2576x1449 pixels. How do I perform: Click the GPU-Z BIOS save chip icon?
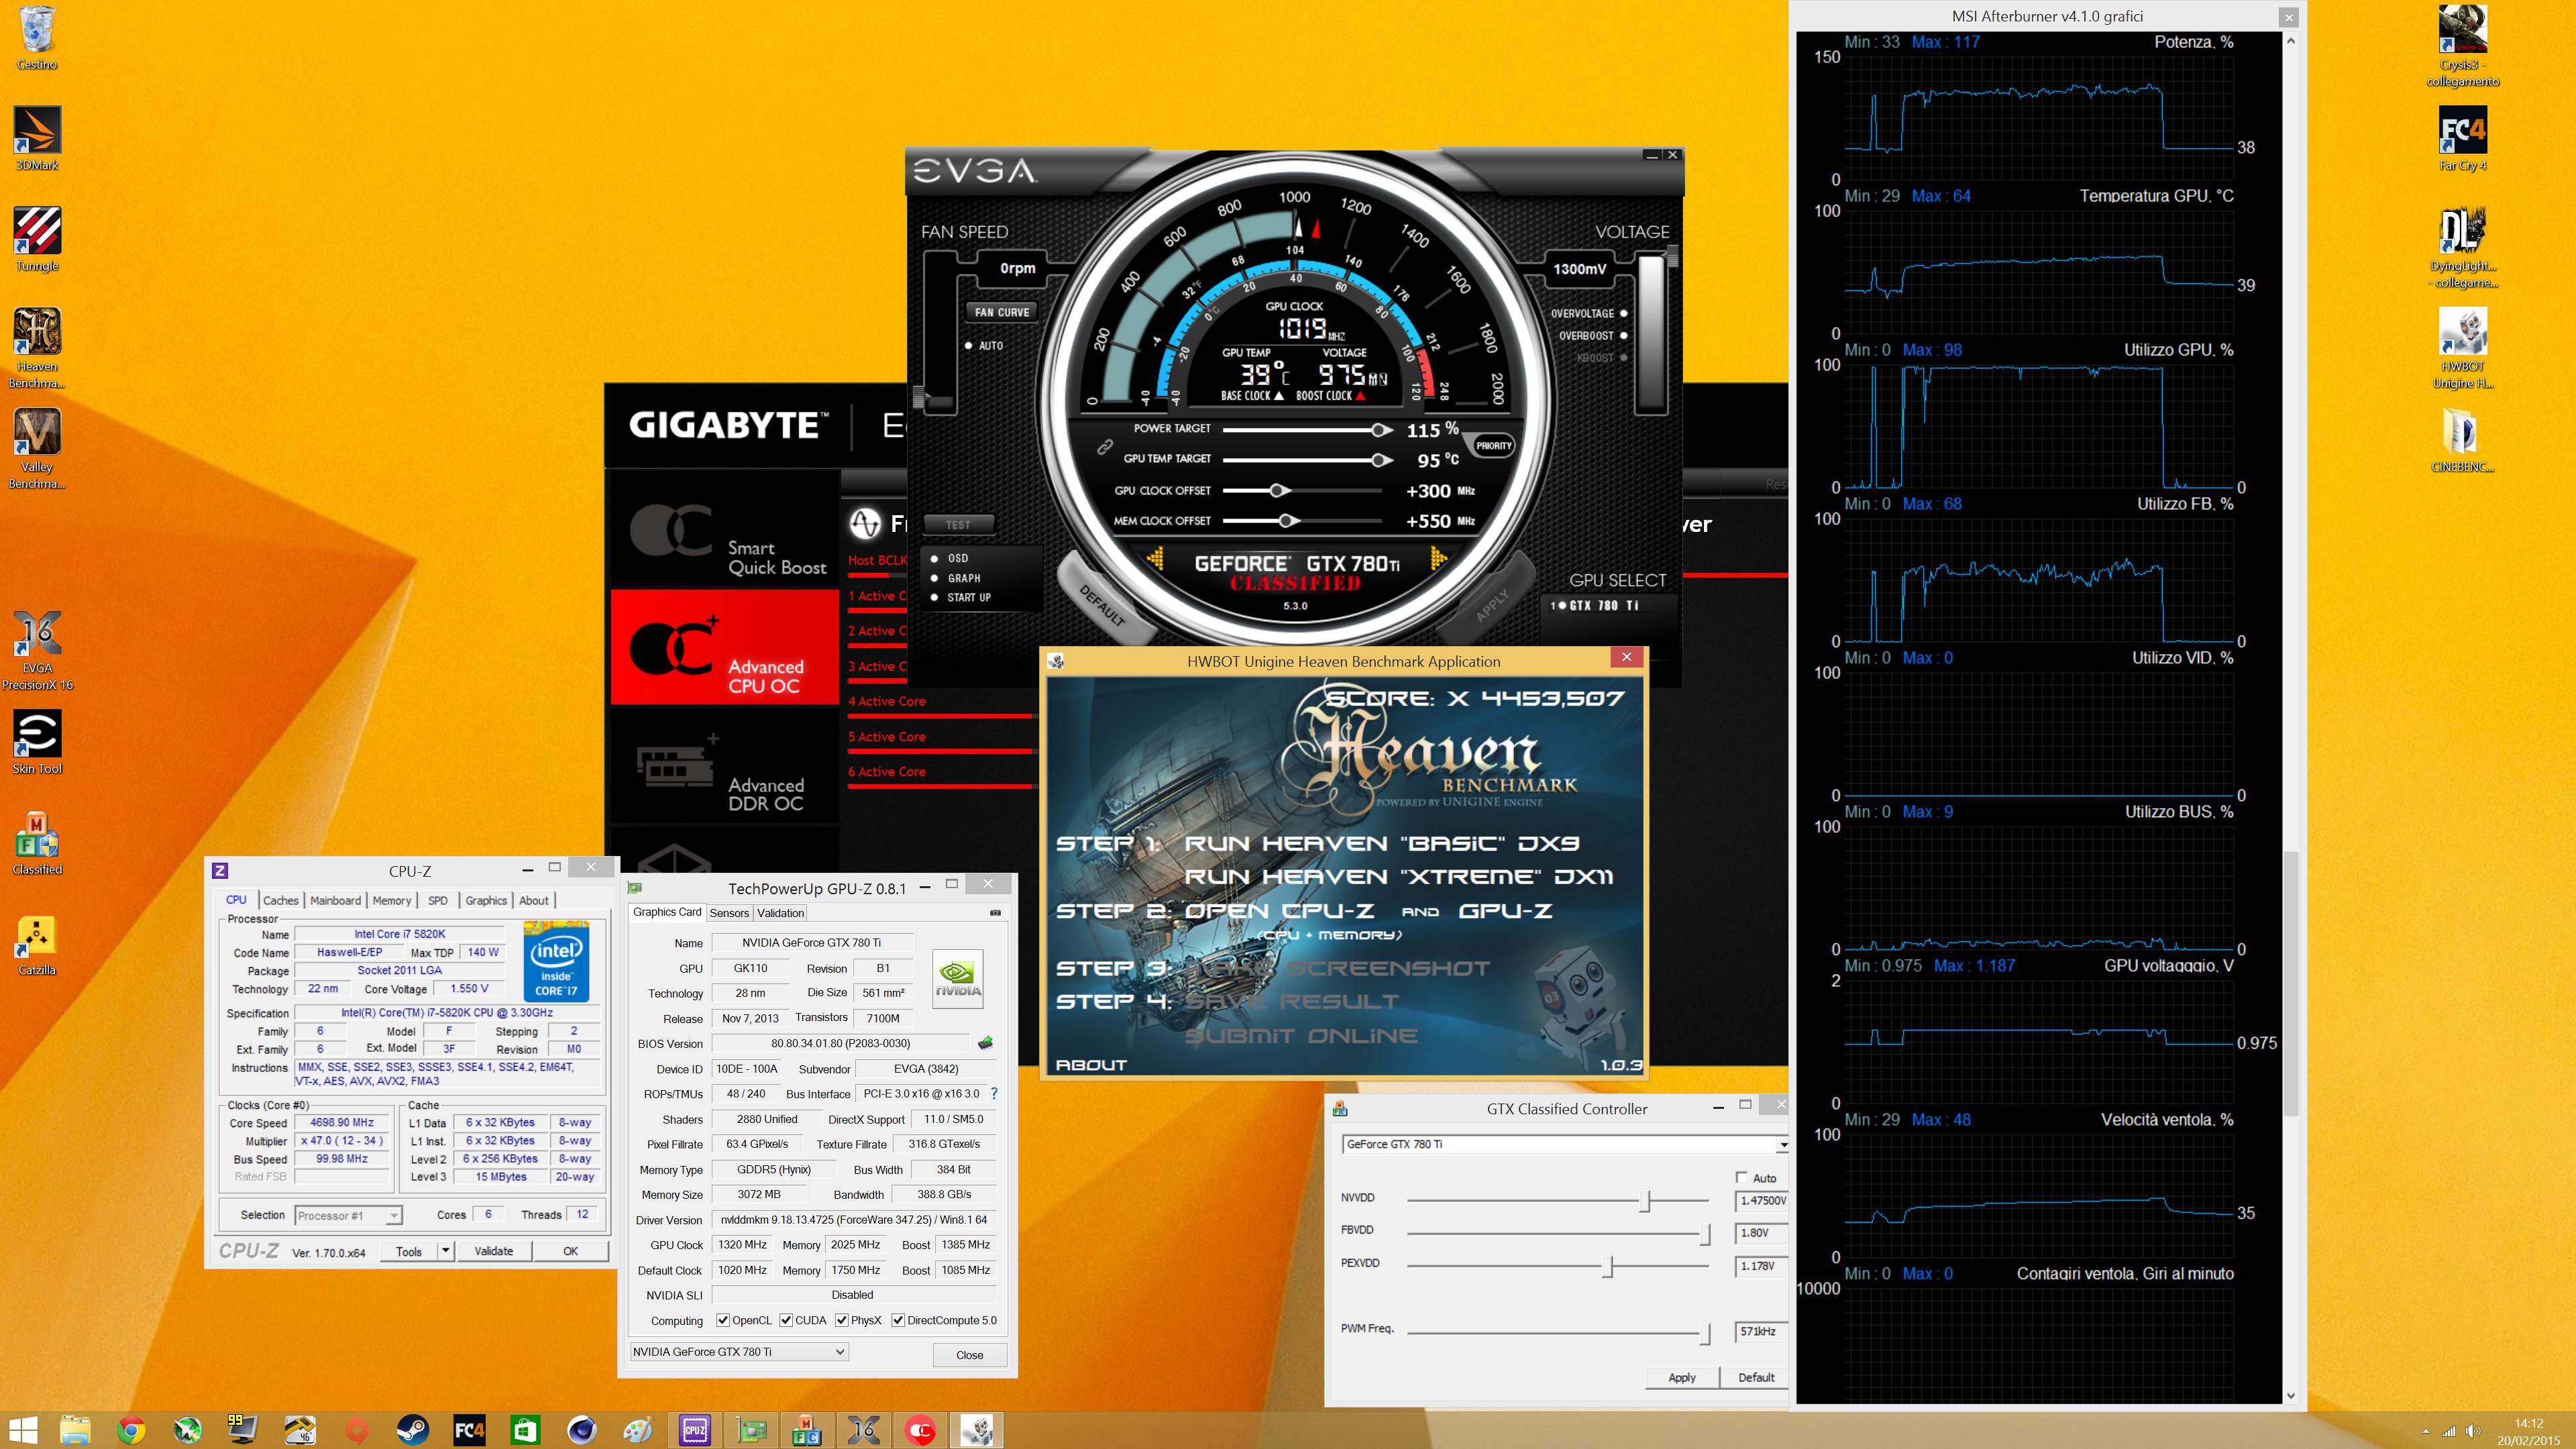(x=985, y=1043)
